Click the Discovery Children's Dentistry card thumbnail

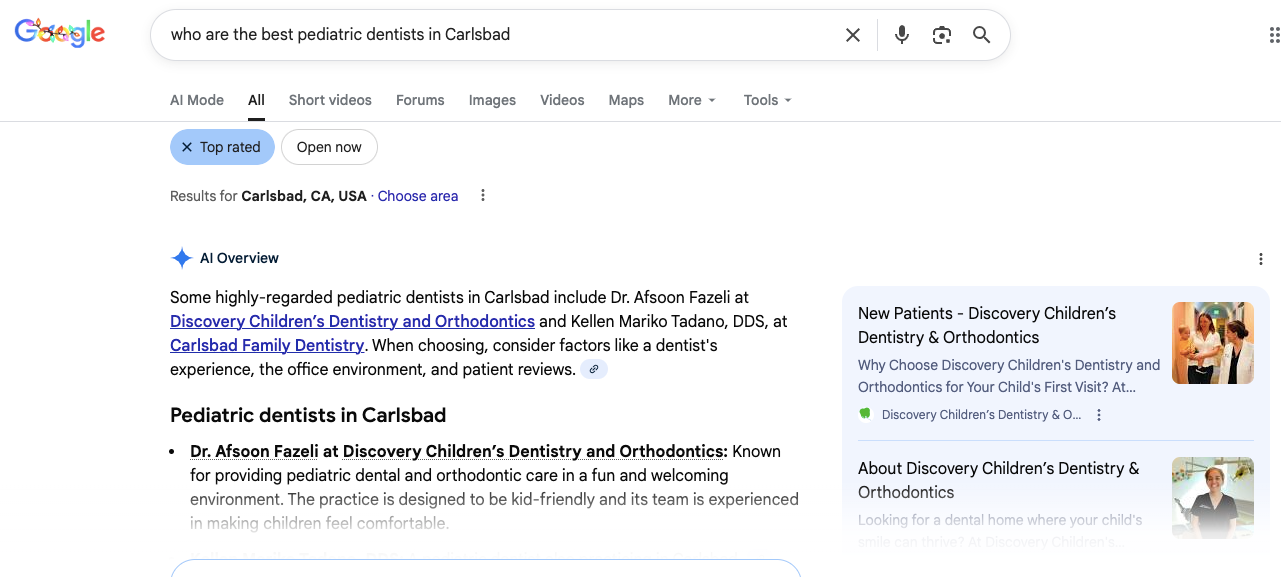tap(1212, 342)
